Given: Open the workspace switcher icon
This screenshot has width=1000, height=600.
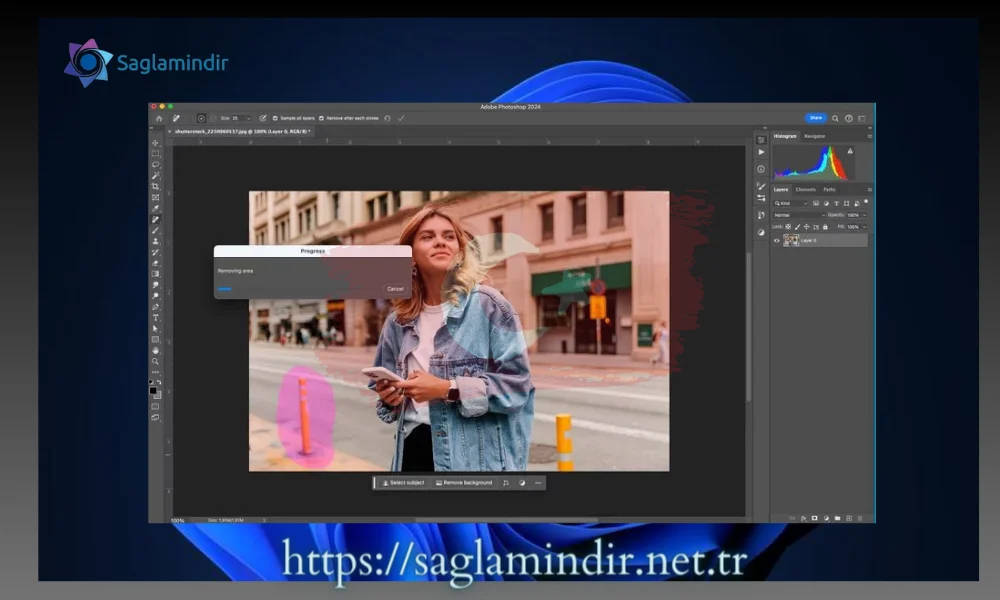Looking at the screenshot, I should pyautogui.click(x=862, y=118).
